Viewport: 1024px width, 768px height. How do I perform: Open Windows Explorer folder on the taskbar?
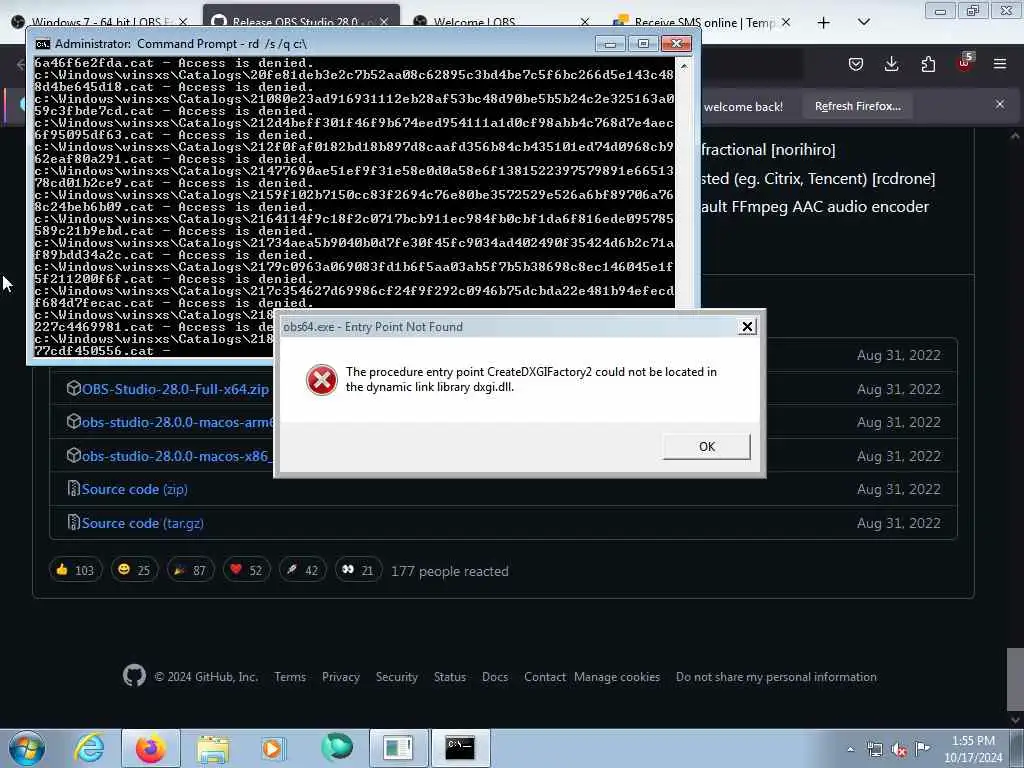[213, 748]
